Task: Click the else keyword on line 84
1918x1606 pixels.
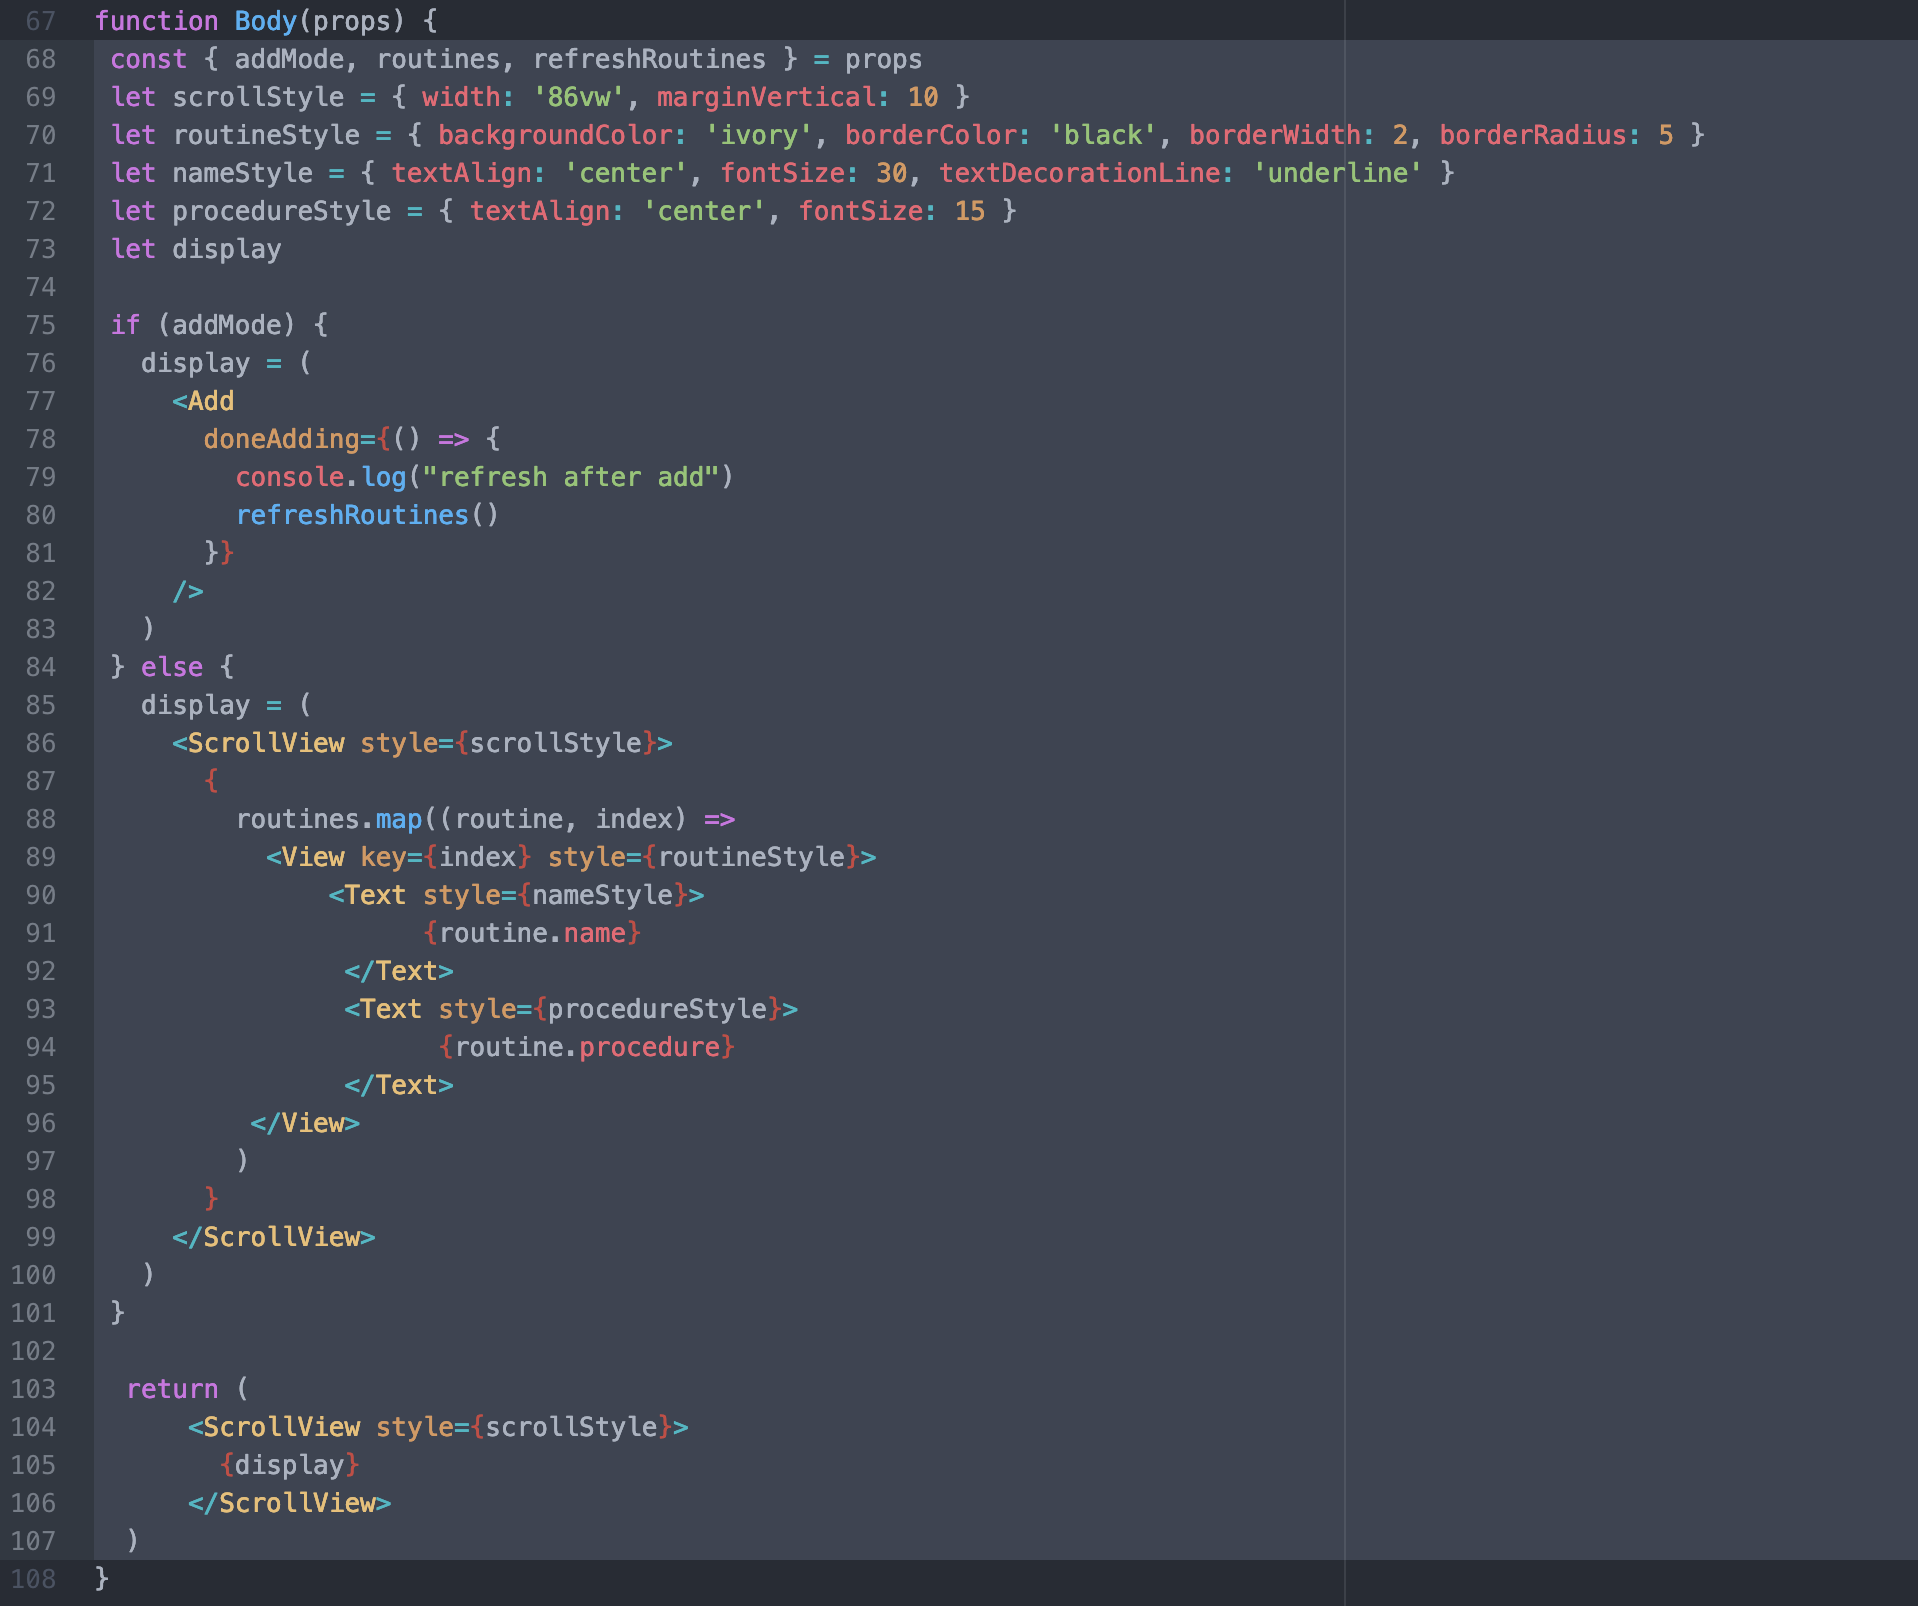Action: 171,667
